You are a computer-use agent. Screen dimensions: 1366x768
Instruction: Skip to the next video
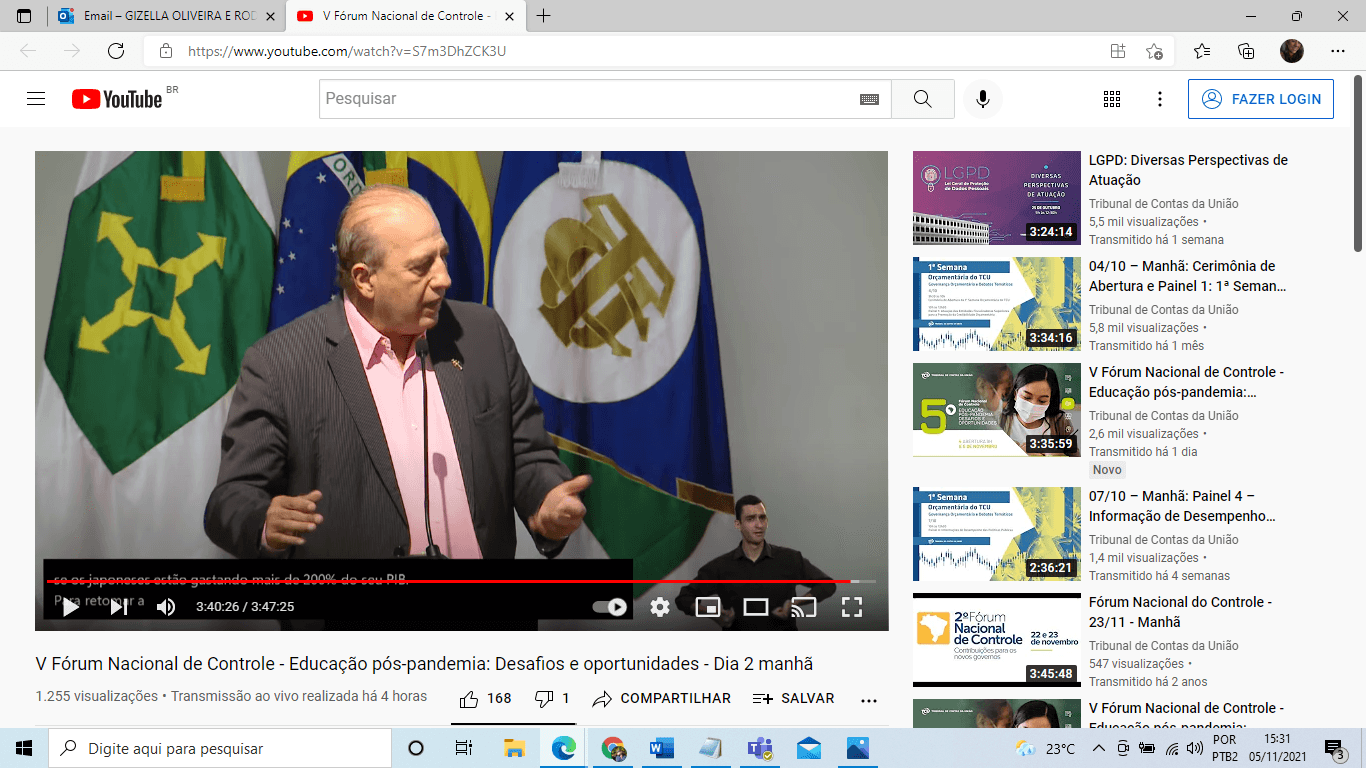tap(118, 606)
